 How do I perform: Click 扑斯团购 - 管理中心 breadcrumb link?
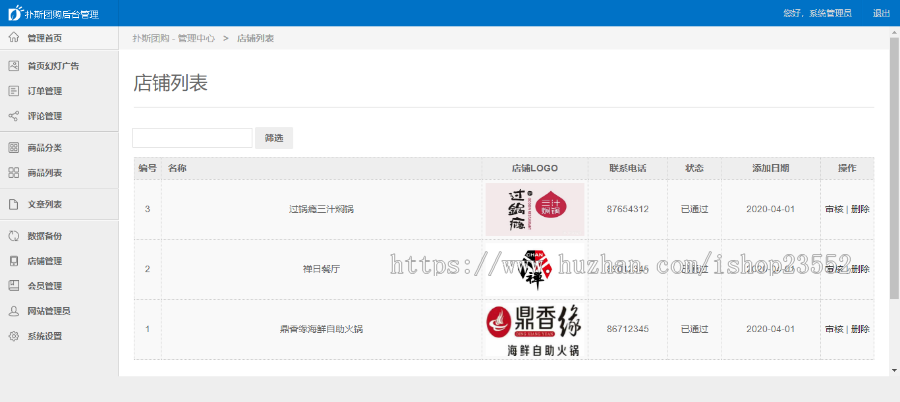pos(174,38)
